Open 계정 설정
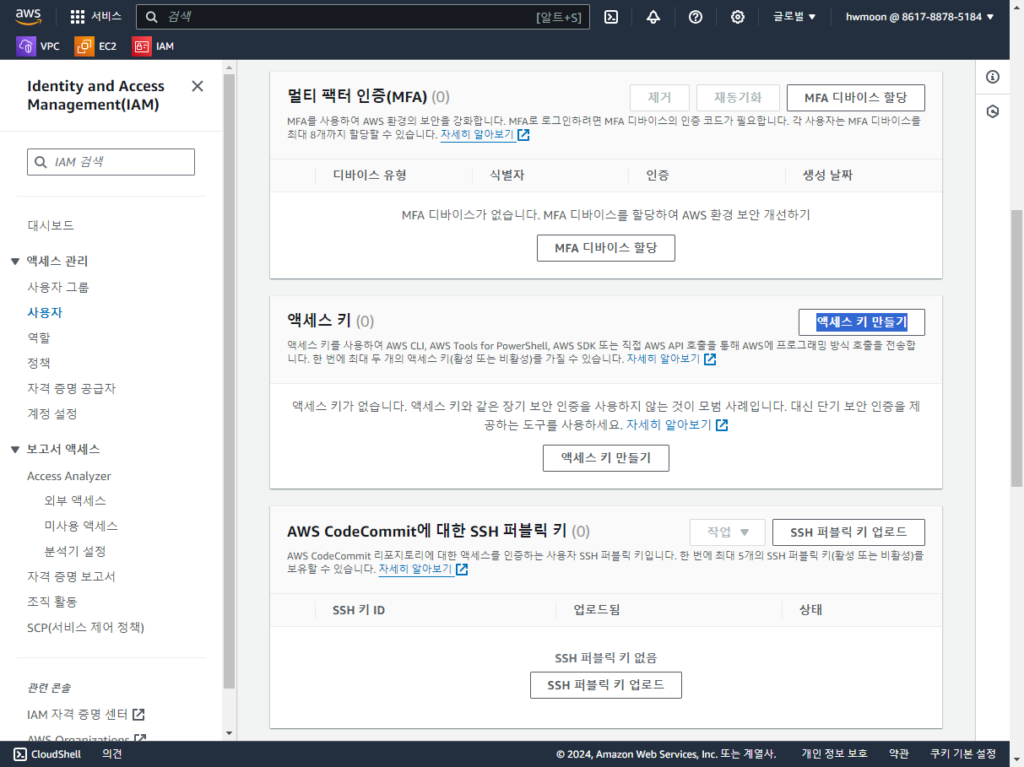The height and width of the screenshot is (767, 1024). [52, 414]
